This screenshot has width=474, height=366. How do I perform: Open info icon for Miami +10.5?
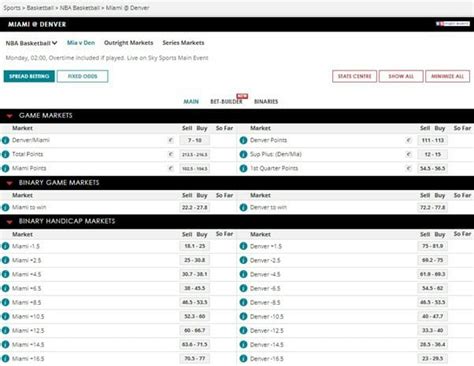click(5, 316)
